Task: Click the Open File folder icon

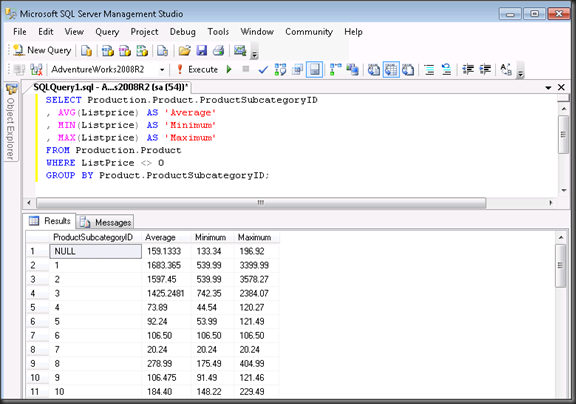Action: point(184,51)
